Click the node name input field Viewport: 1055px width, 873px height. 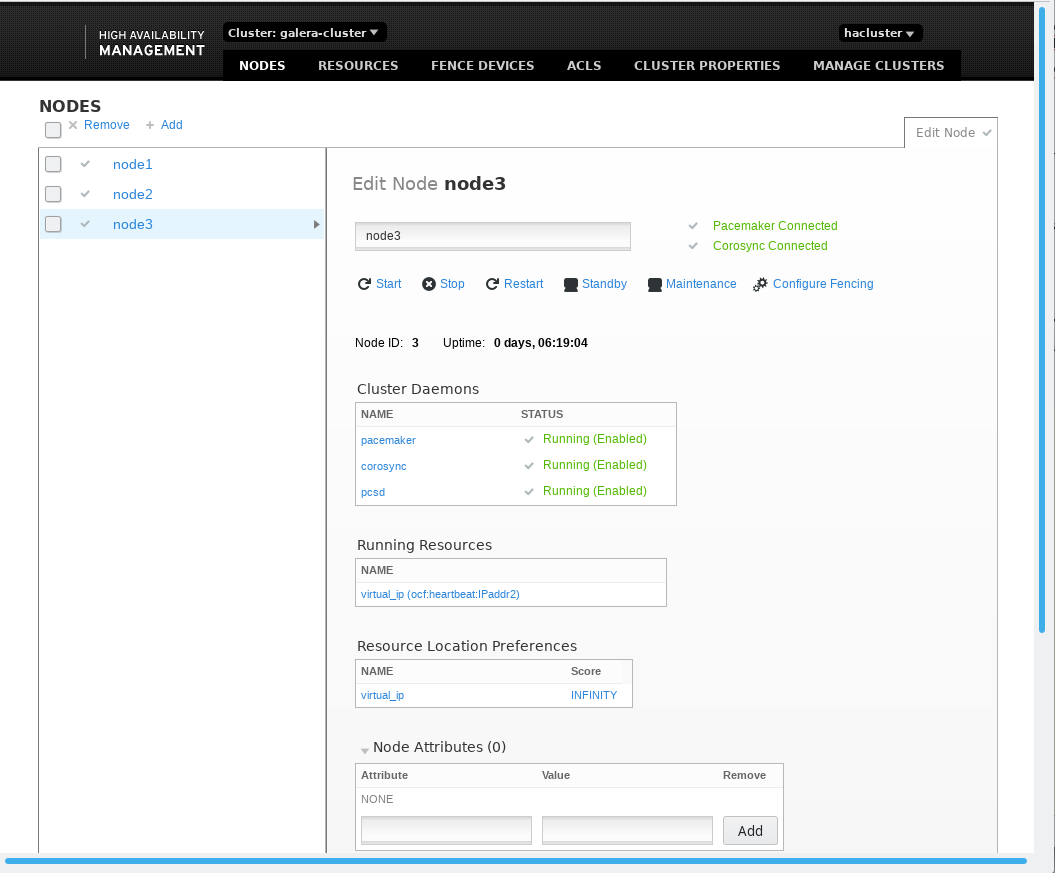pyautogui.click(x=493, y=236)
